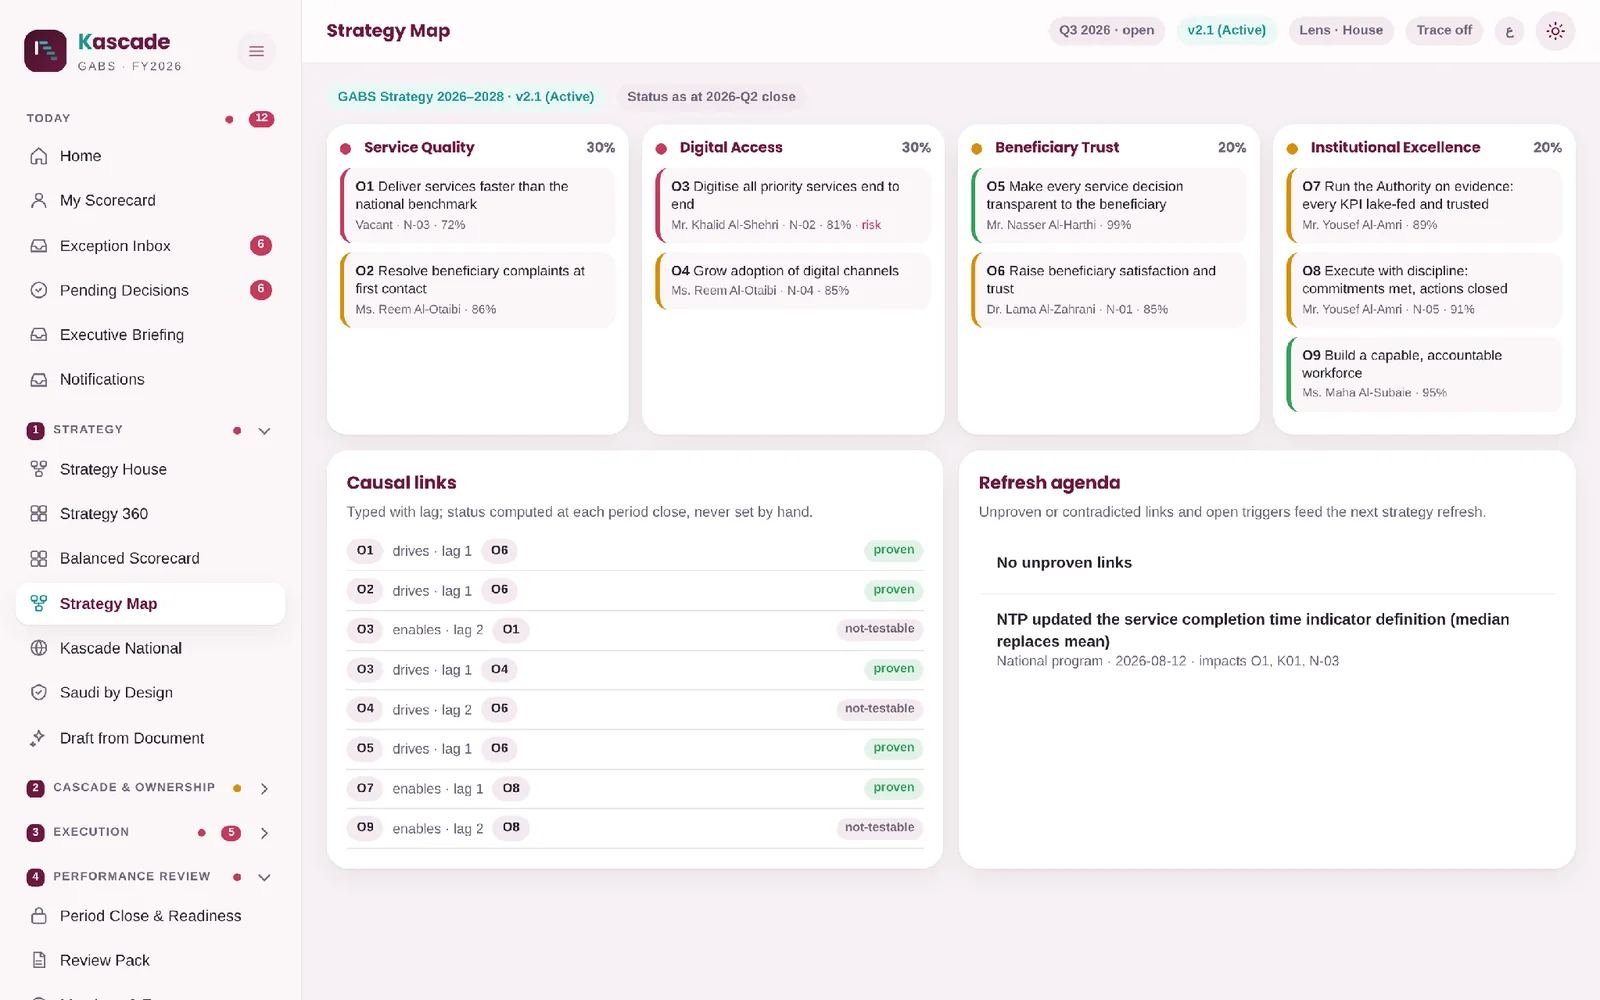This screenshot has height=1000, width=1600.
Task: Toggle light/dark theme sun button
Action: [x=1555, y=31]
